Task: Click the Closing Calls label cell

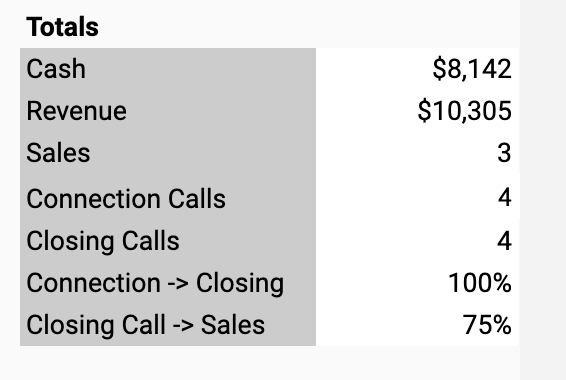Action: tap(168, 240)
